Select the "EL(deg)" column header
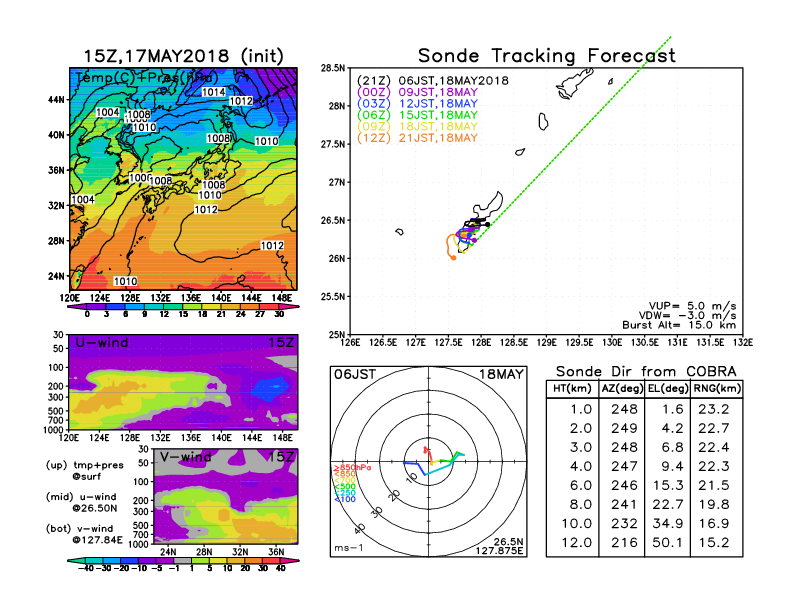Image resolution: width=792 pixels, height=612 pixels. click(668, 388)
